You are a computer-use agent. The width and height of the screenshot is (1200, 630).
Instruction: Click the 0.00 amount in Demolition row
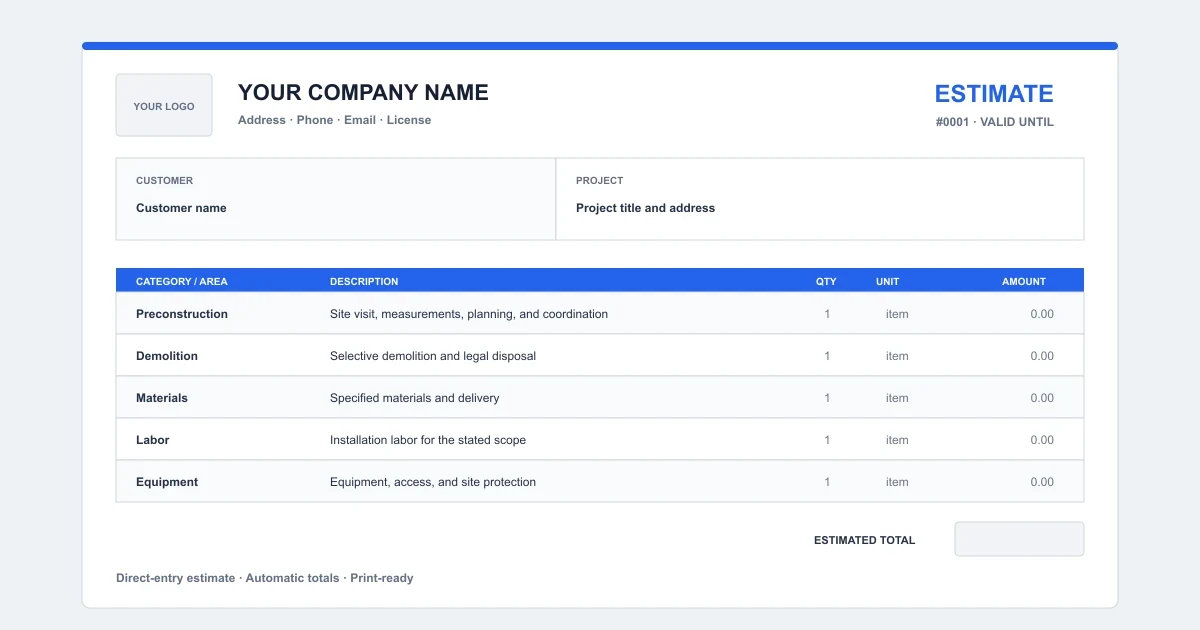(1042, 356)
